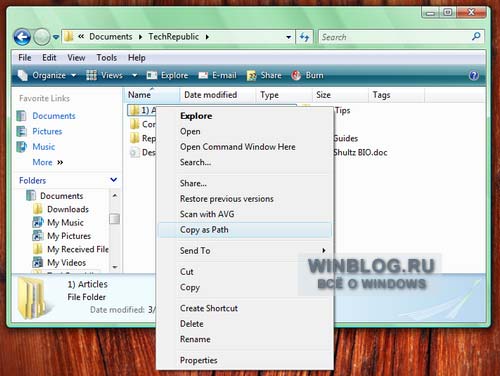Choose Rename in the context menu
Screen dimensions: 500x376
245,339
